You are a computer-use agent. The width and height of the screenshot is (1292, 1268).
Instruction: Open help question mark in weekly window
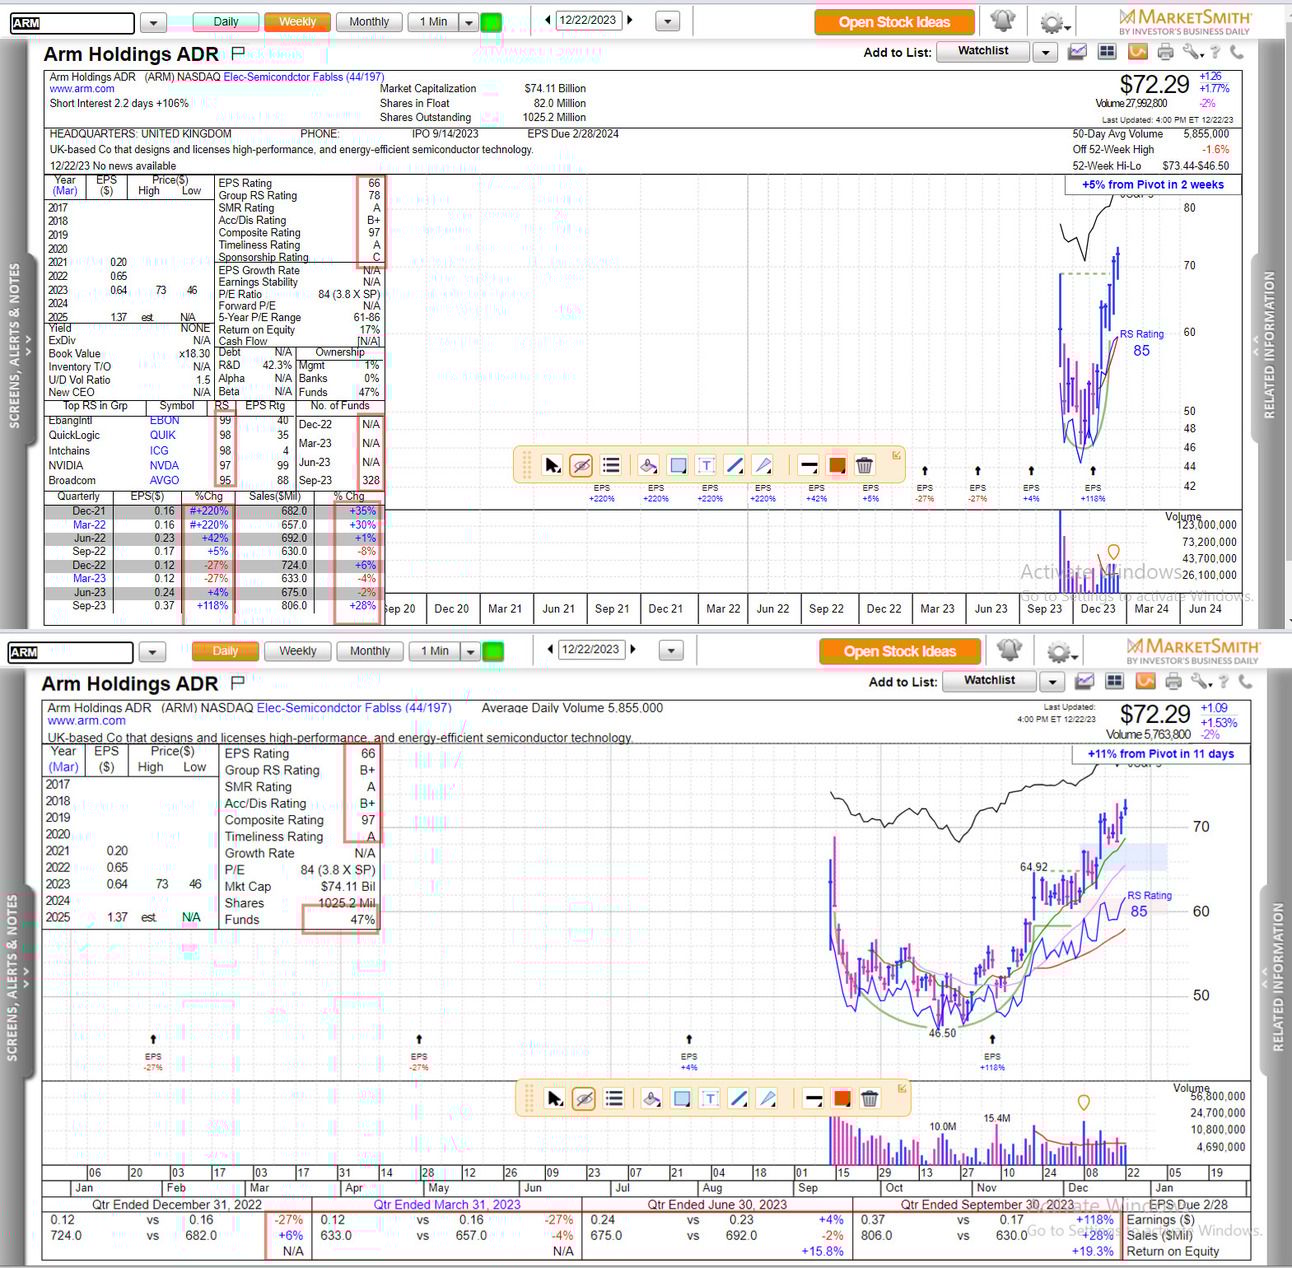coord(1215,52)
